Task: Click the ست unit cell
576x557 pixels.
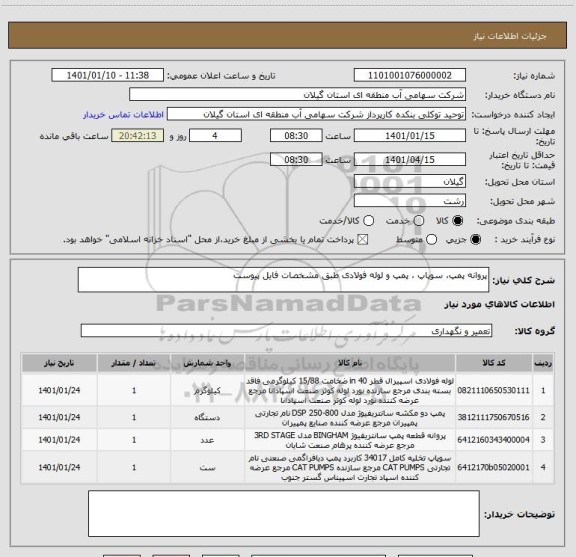Action: tap(207, 467)
